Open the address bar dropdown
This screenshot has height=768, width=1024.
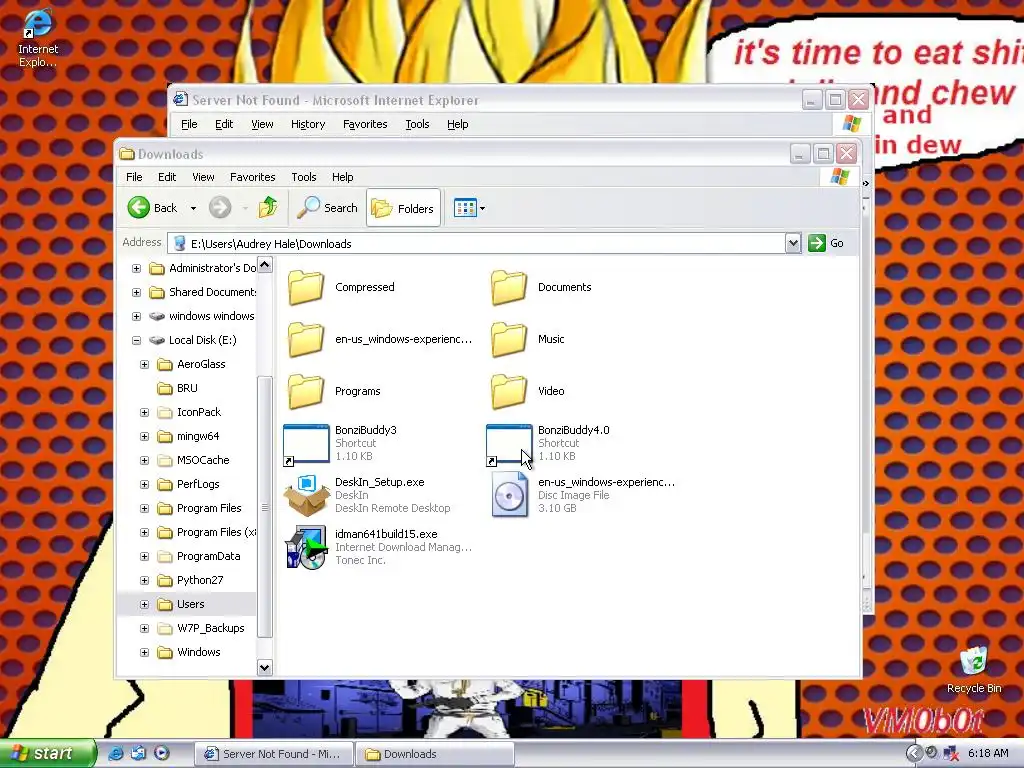coord(793,244)
